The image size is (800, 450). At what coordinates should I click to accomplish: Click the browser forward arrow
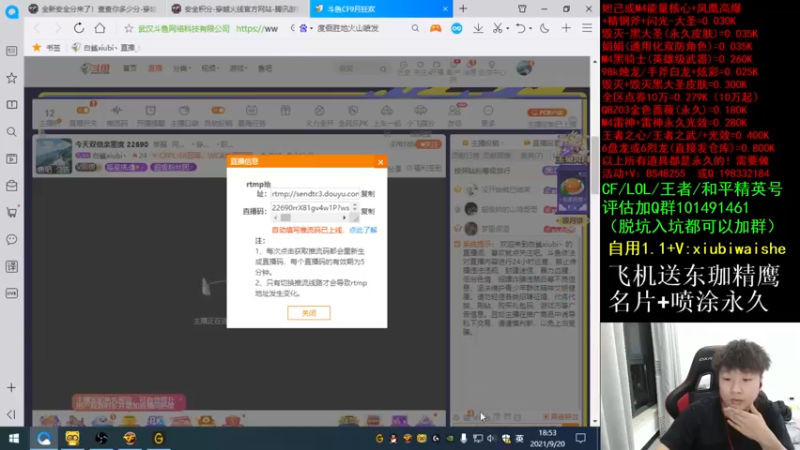(57, 29)
